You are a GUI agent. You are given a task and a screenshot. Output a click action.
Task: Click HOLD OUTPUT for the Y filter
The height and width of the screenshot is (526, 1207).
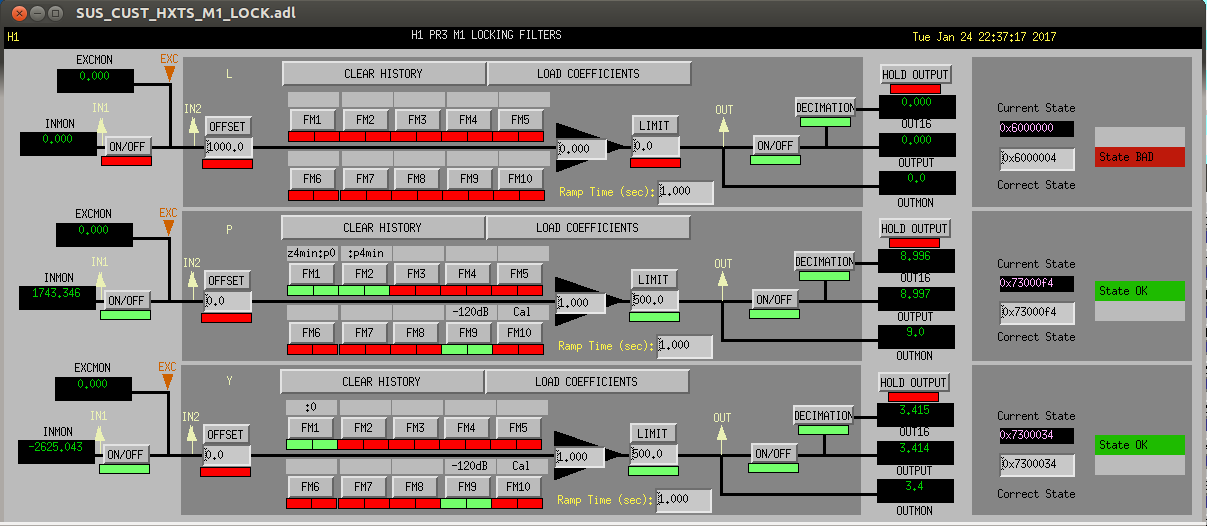click(x=914, y=382)
